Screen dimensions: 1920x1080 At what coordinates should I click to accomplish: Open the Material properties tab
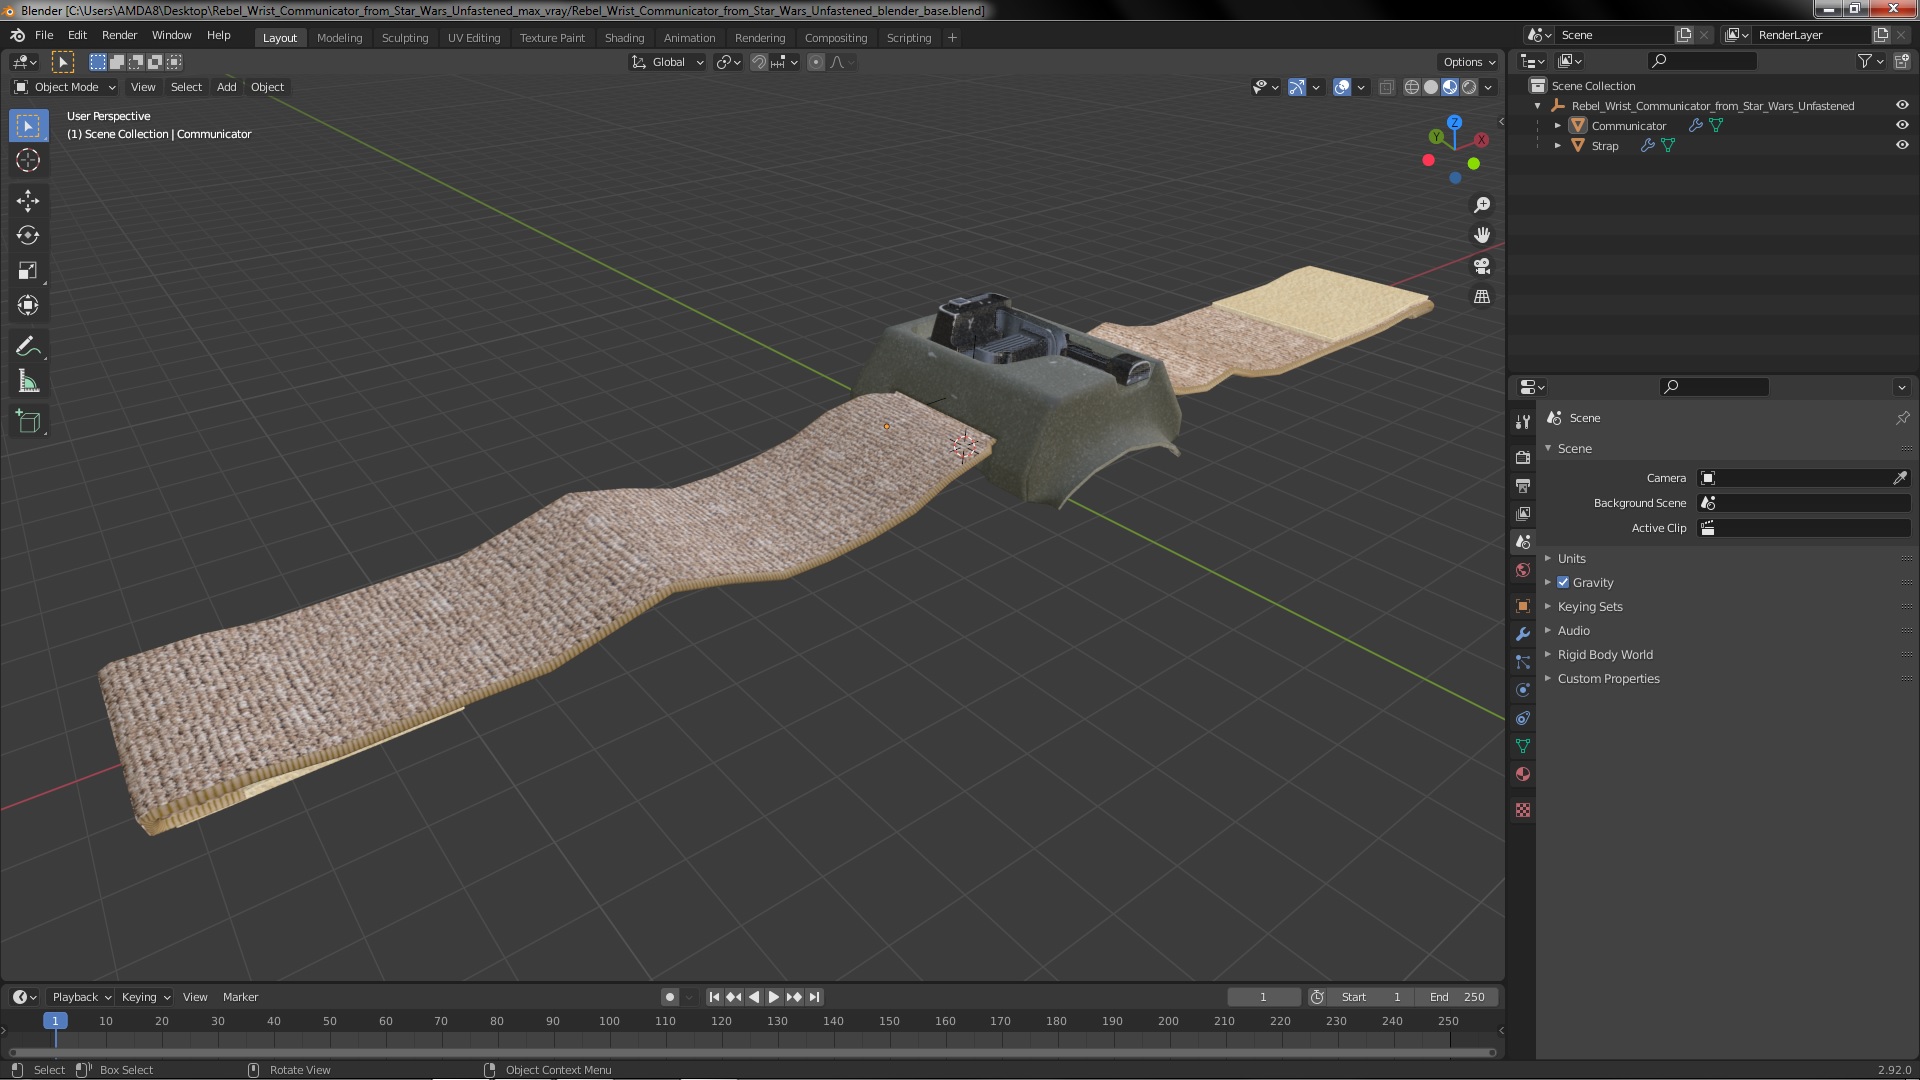[1523, 774]
